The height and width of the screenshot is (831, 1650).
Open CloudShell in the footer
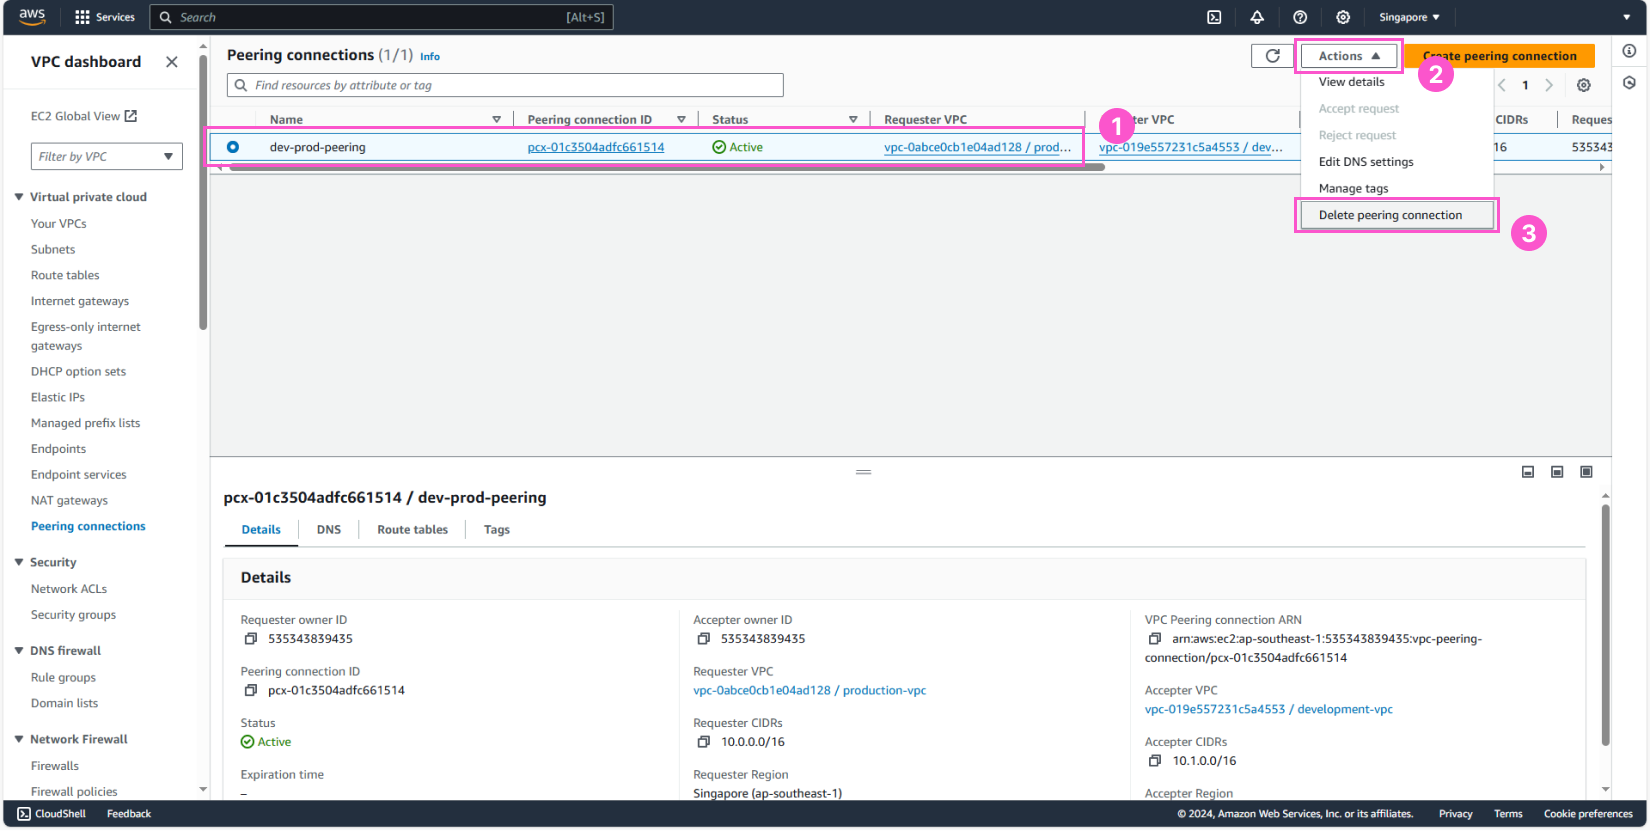52,814
